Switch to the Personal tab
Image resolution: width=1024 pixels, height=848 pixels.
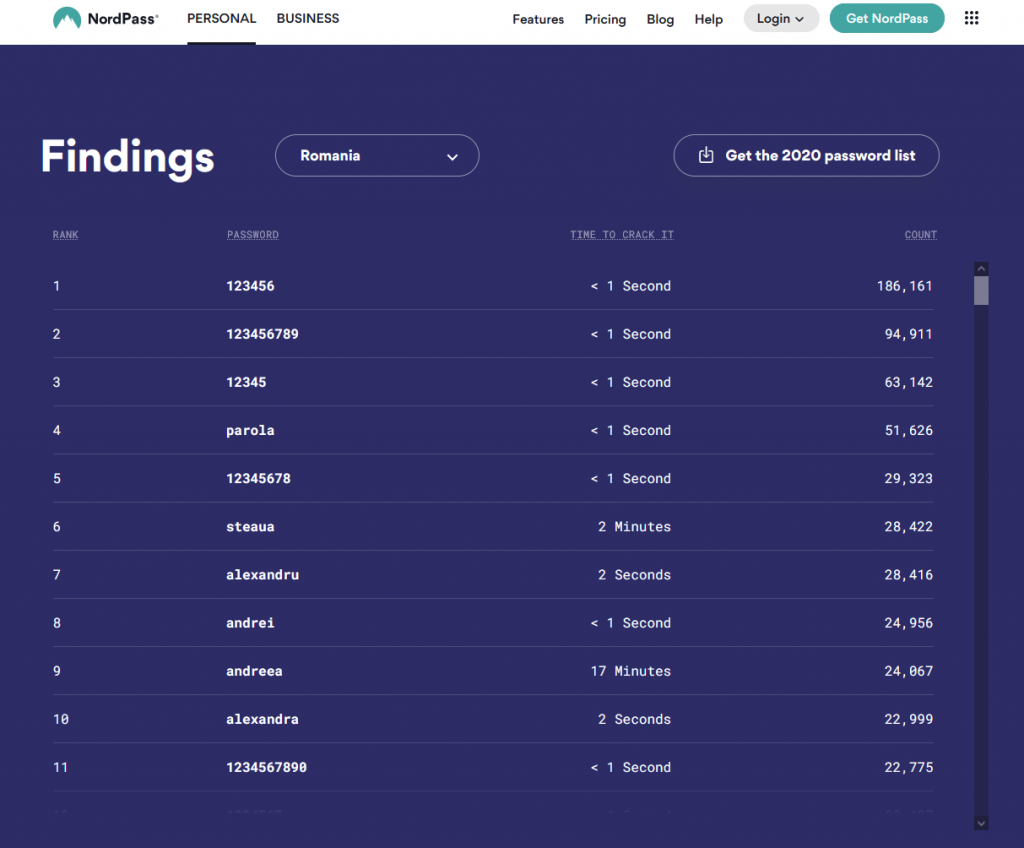(x=221, y=19)
